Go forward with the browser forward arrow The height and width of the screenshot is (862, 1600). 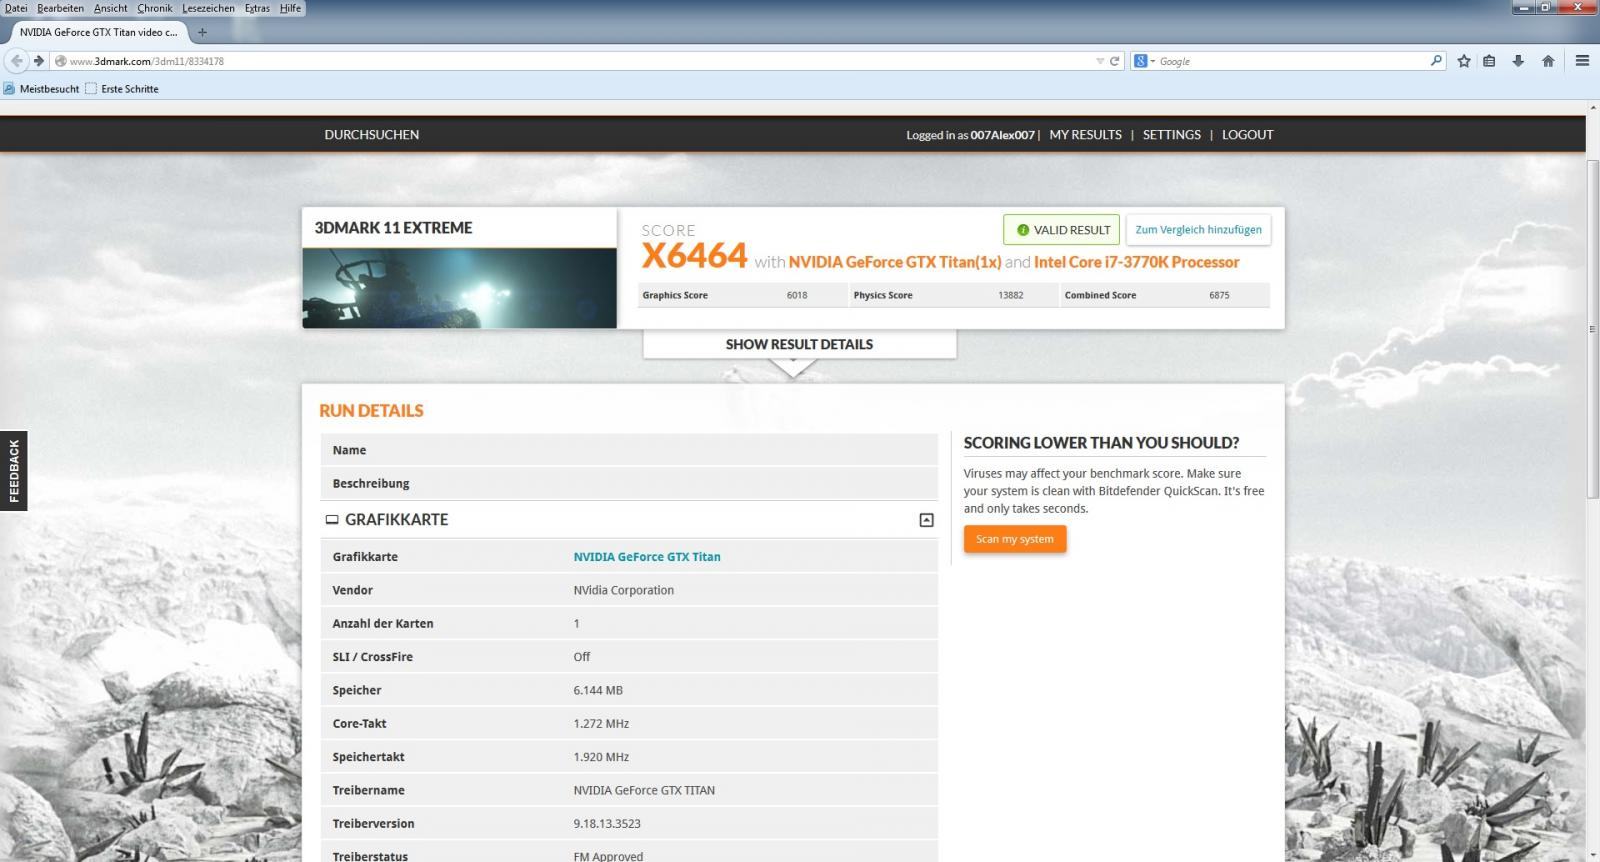pyautogui.click(x=38, y=61)
